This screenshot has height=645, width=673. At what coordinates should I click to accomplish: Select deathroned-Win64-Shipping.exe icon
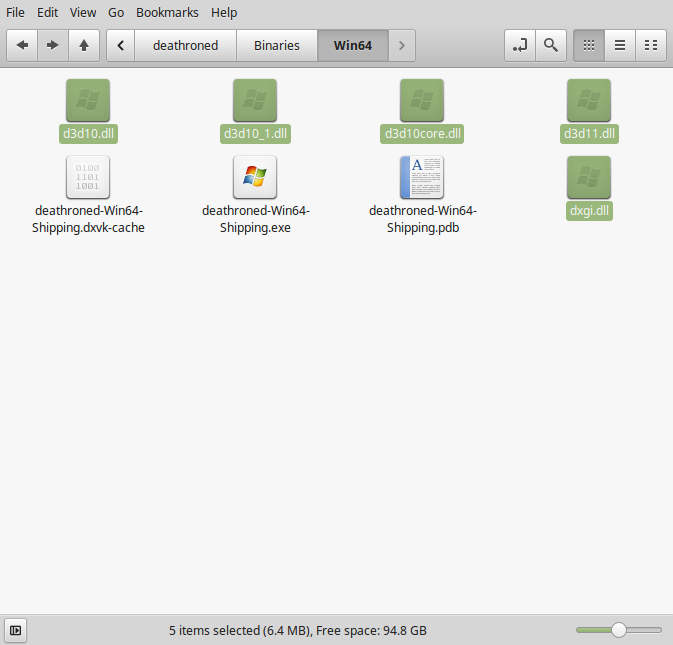255,177
